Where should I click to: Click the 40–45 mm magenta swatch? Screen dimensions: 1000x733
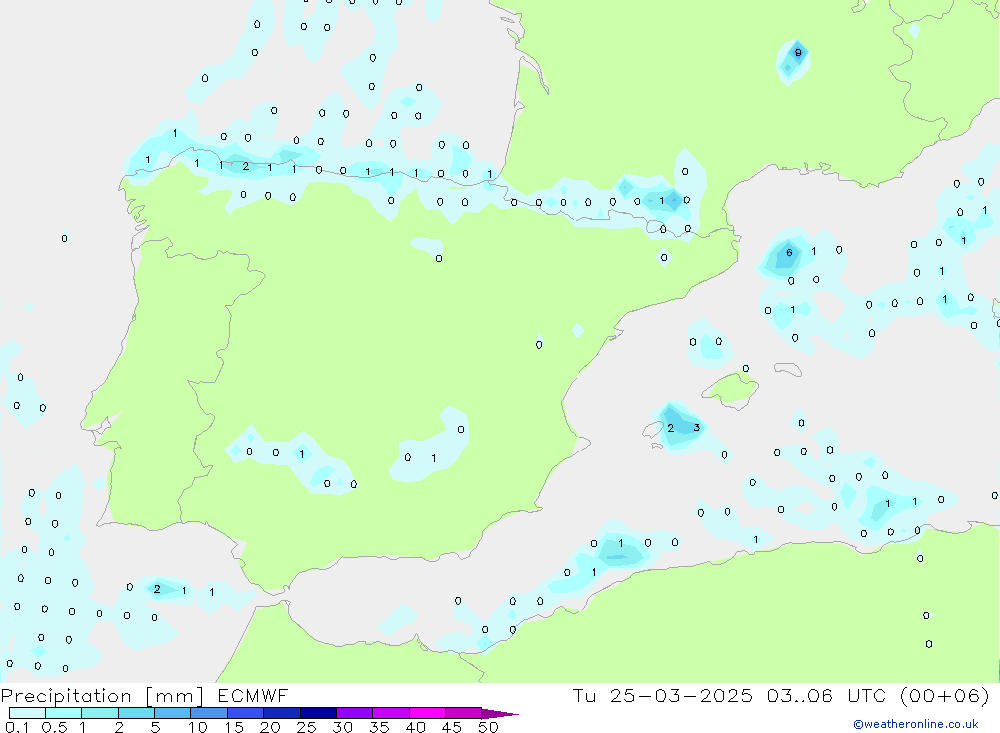click(427, 713)
